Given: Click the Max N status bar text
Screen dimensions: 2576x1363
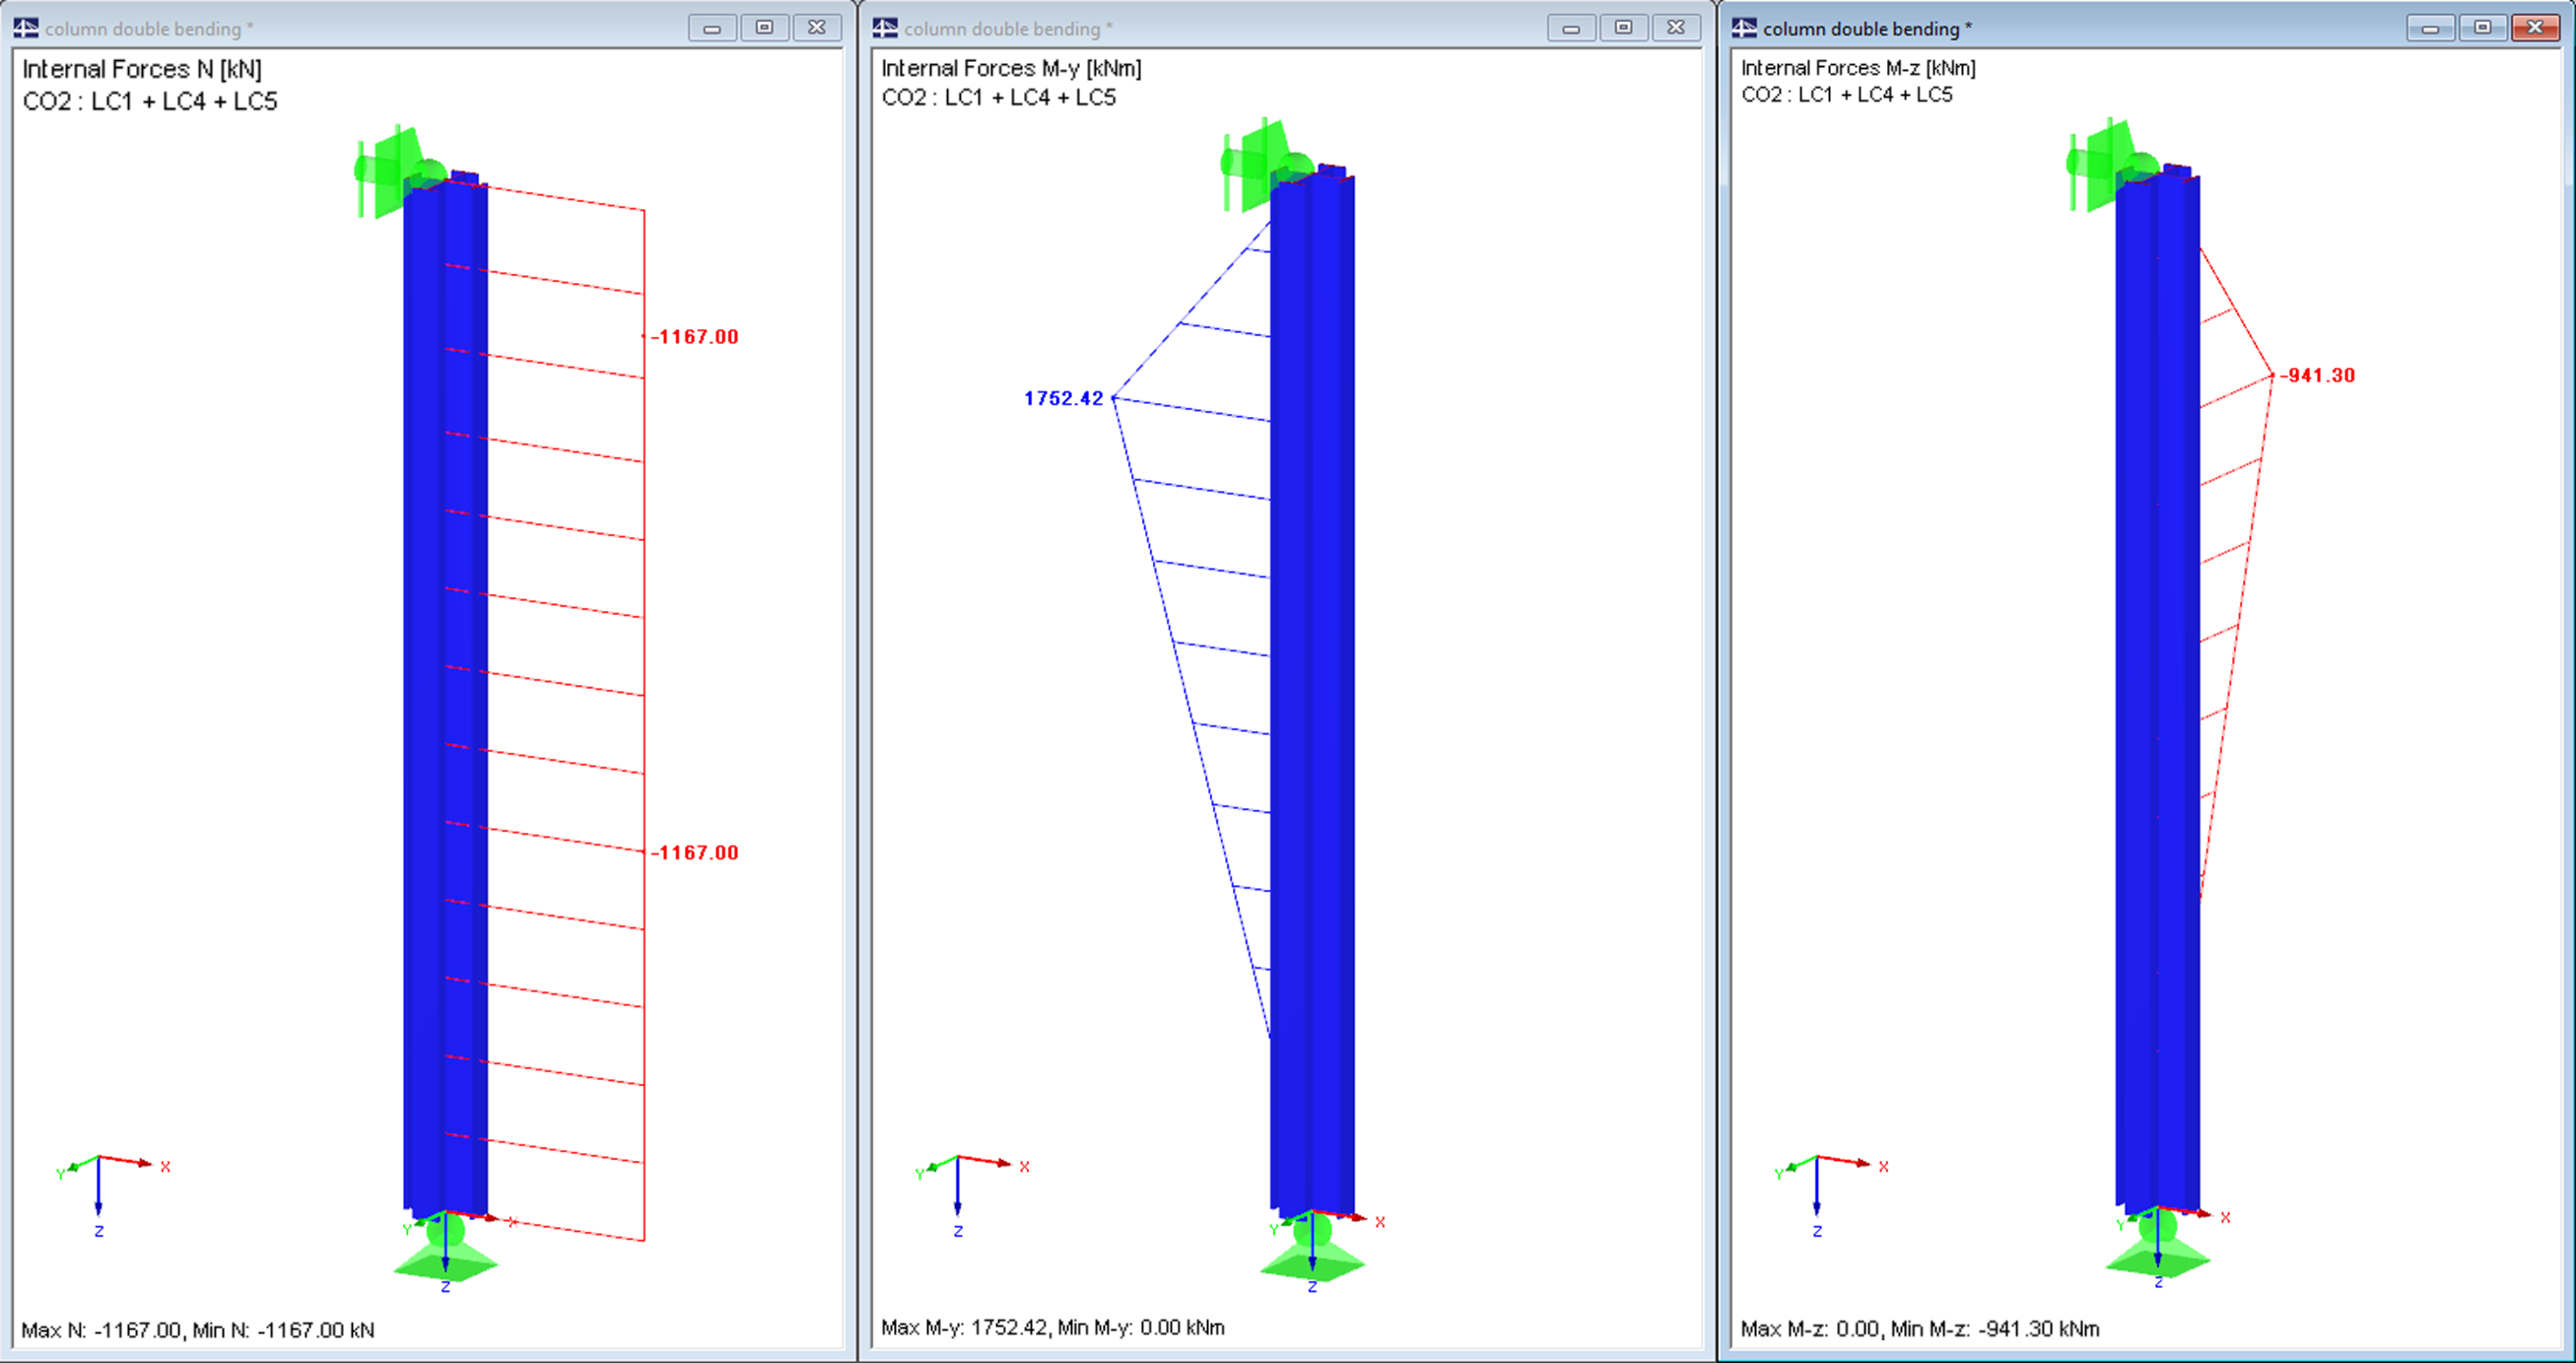Looking at the screenshot, I should point(200,1331).
